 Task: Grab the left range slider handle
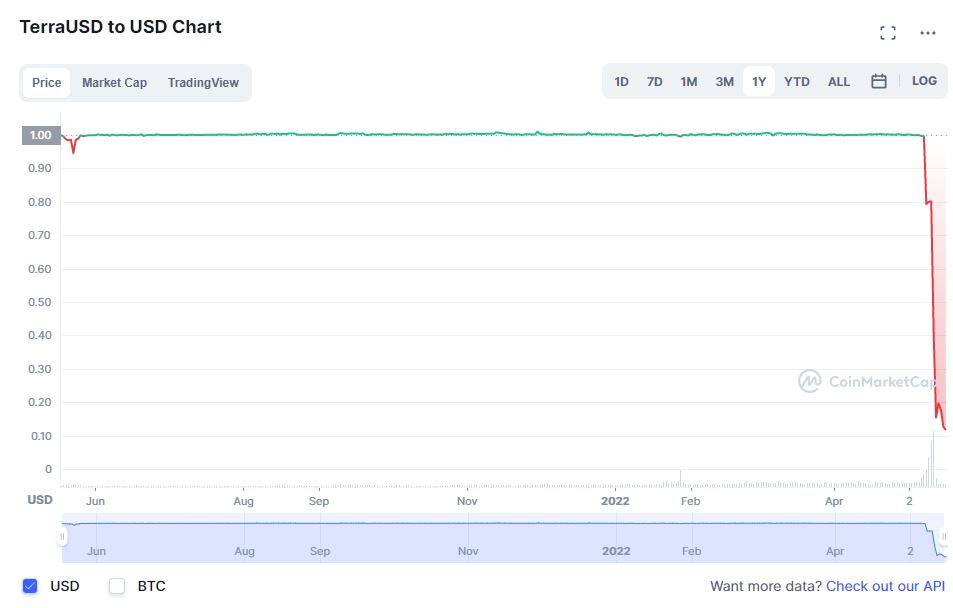tap(62, 537)
